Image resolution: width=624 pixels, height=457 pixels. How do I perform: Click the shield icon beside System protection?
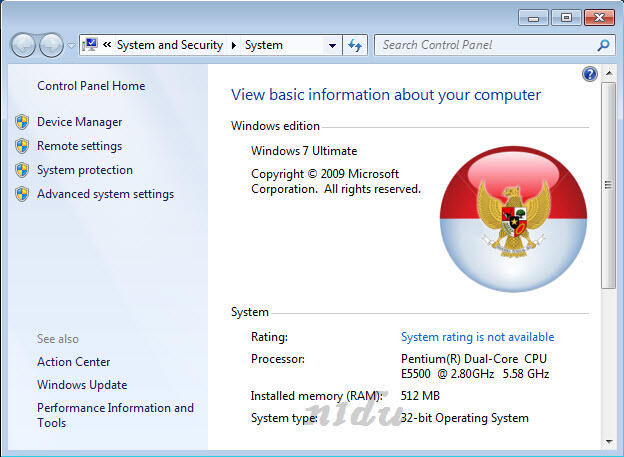coord(22,170)
